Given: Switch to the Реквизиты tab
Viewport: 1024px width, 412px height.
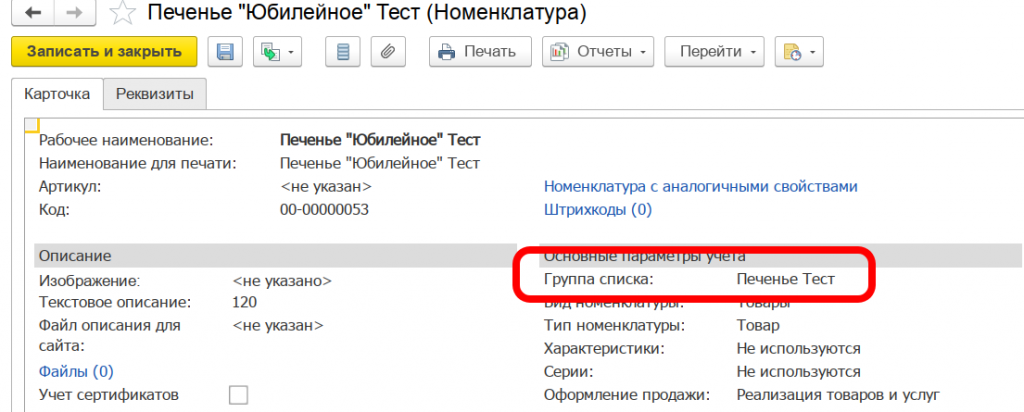Looking at the screenshot, I should point(154,94).
